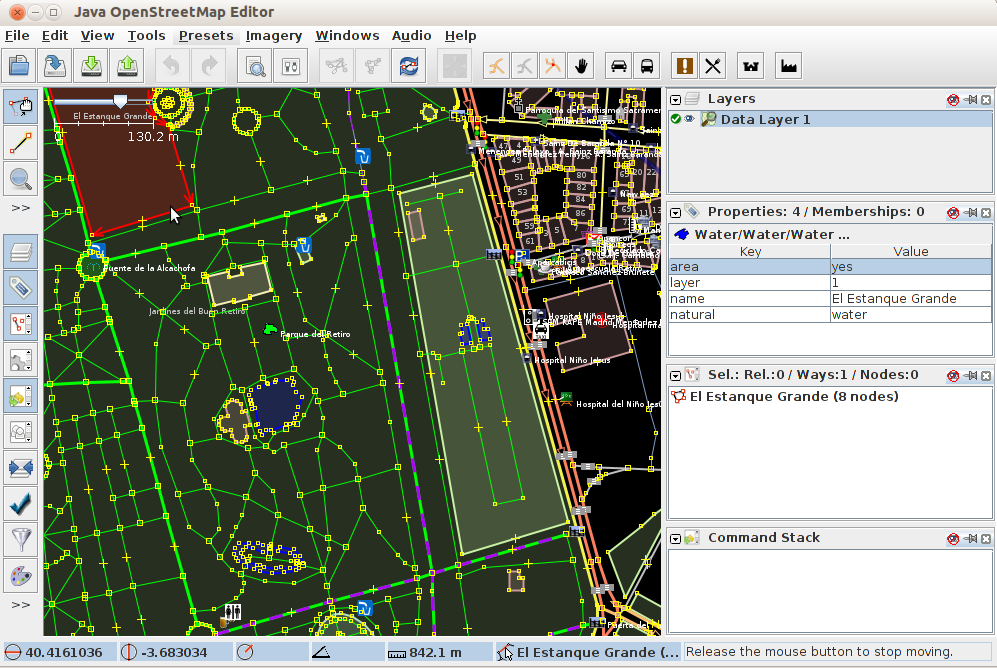
Task: Open the Presets menu
Action: pyautogui.click(x=206, y=35)
